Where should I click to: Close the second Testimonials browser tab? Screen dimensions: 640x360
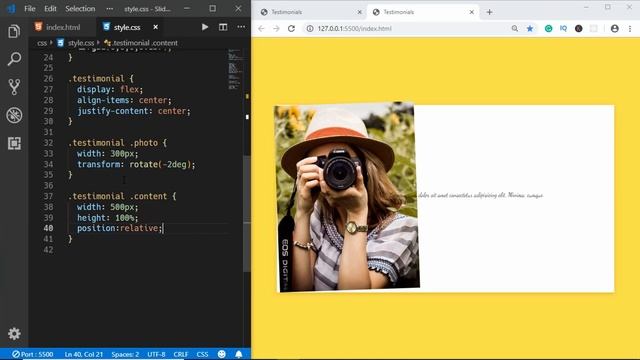[471, 12]
